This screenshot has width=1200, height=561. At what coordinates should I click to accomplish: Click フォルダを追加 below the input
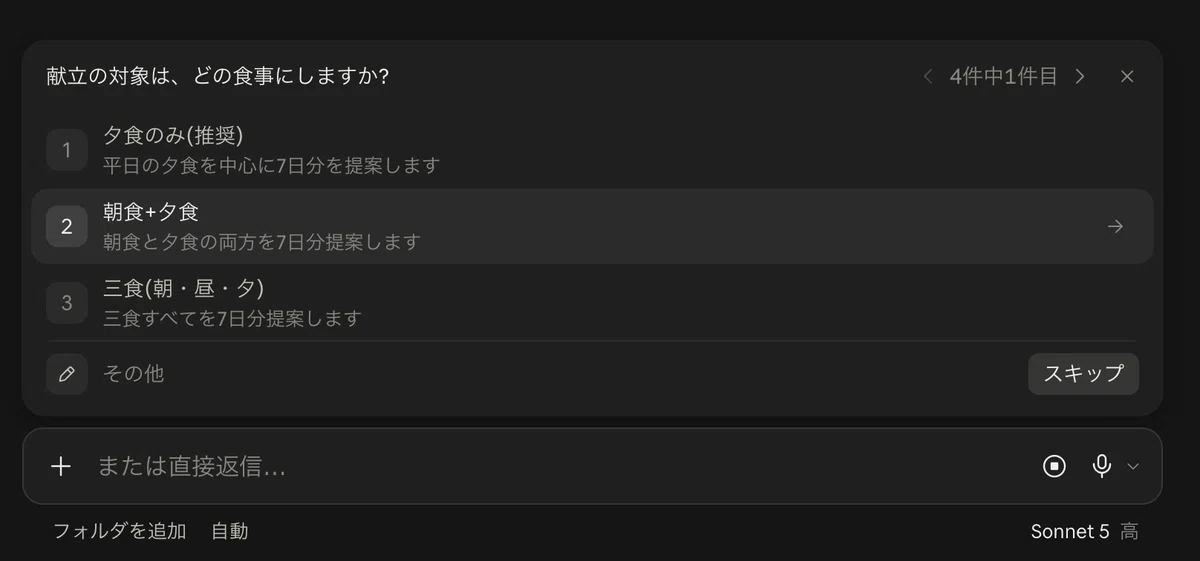[x=120, y=531]
